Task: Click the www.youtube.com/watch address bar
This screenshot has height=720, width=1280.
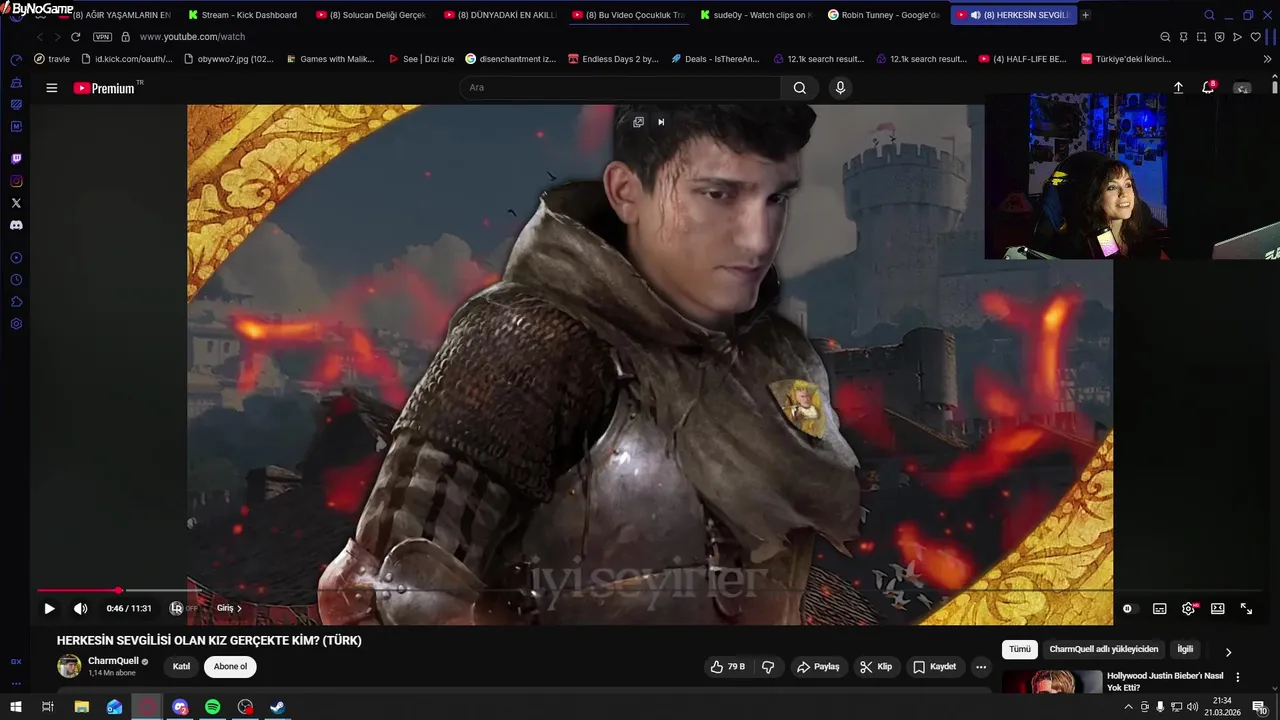Action: point(192,37)
